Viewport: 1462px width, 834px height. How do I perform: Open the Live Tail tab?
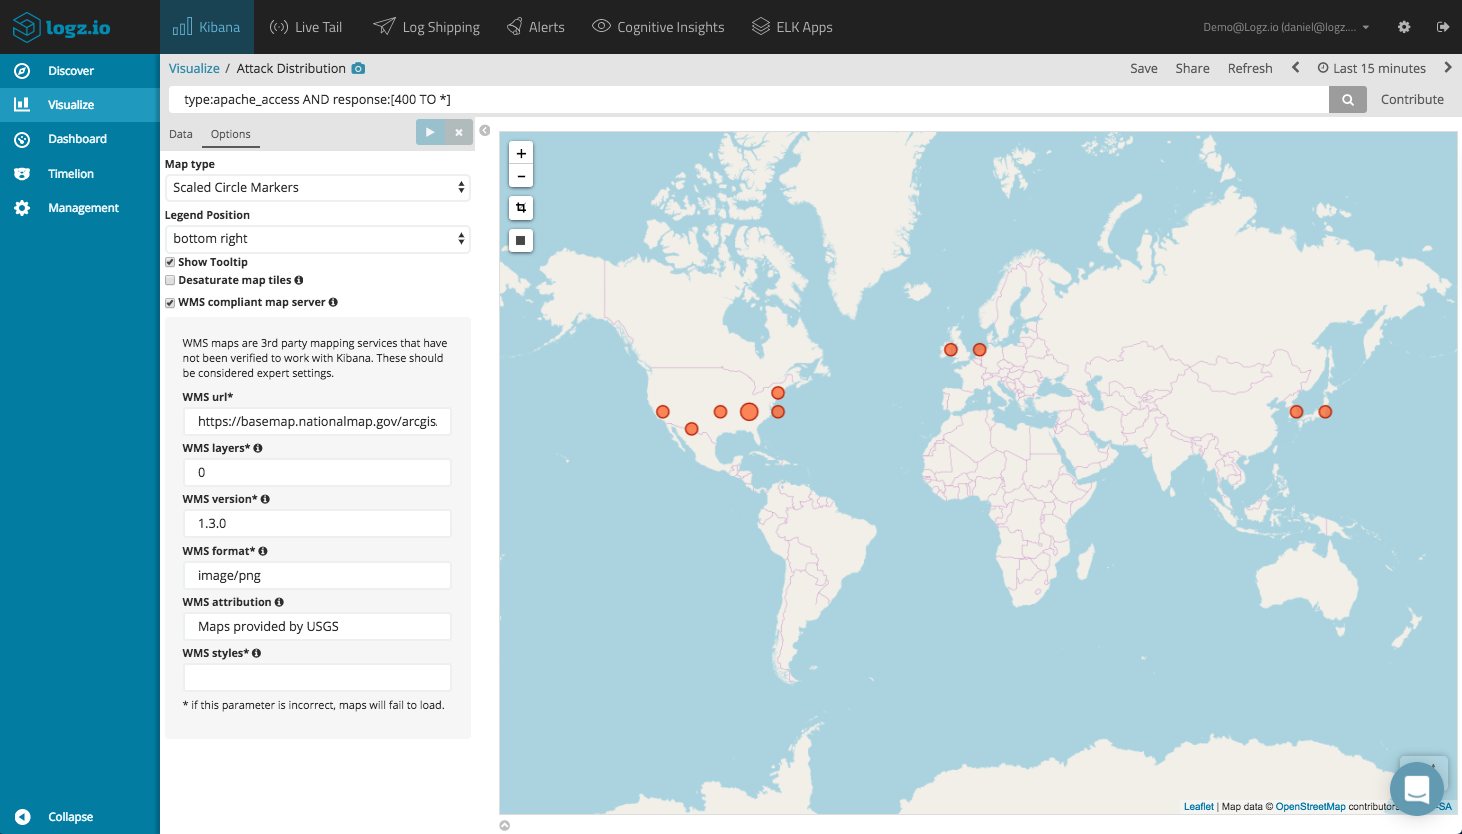coord(306,27)
